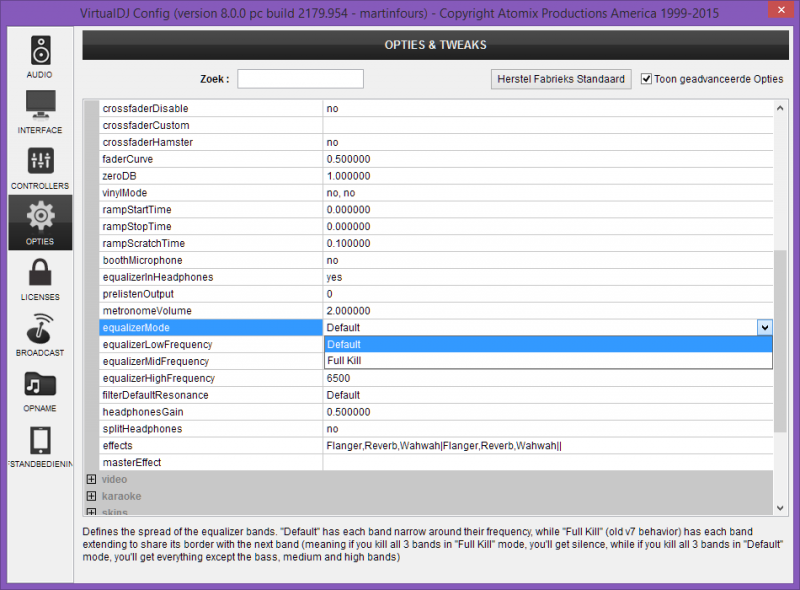The image size is (800, 590).
Task: Select the effects option row
Action: coord(436,446)
